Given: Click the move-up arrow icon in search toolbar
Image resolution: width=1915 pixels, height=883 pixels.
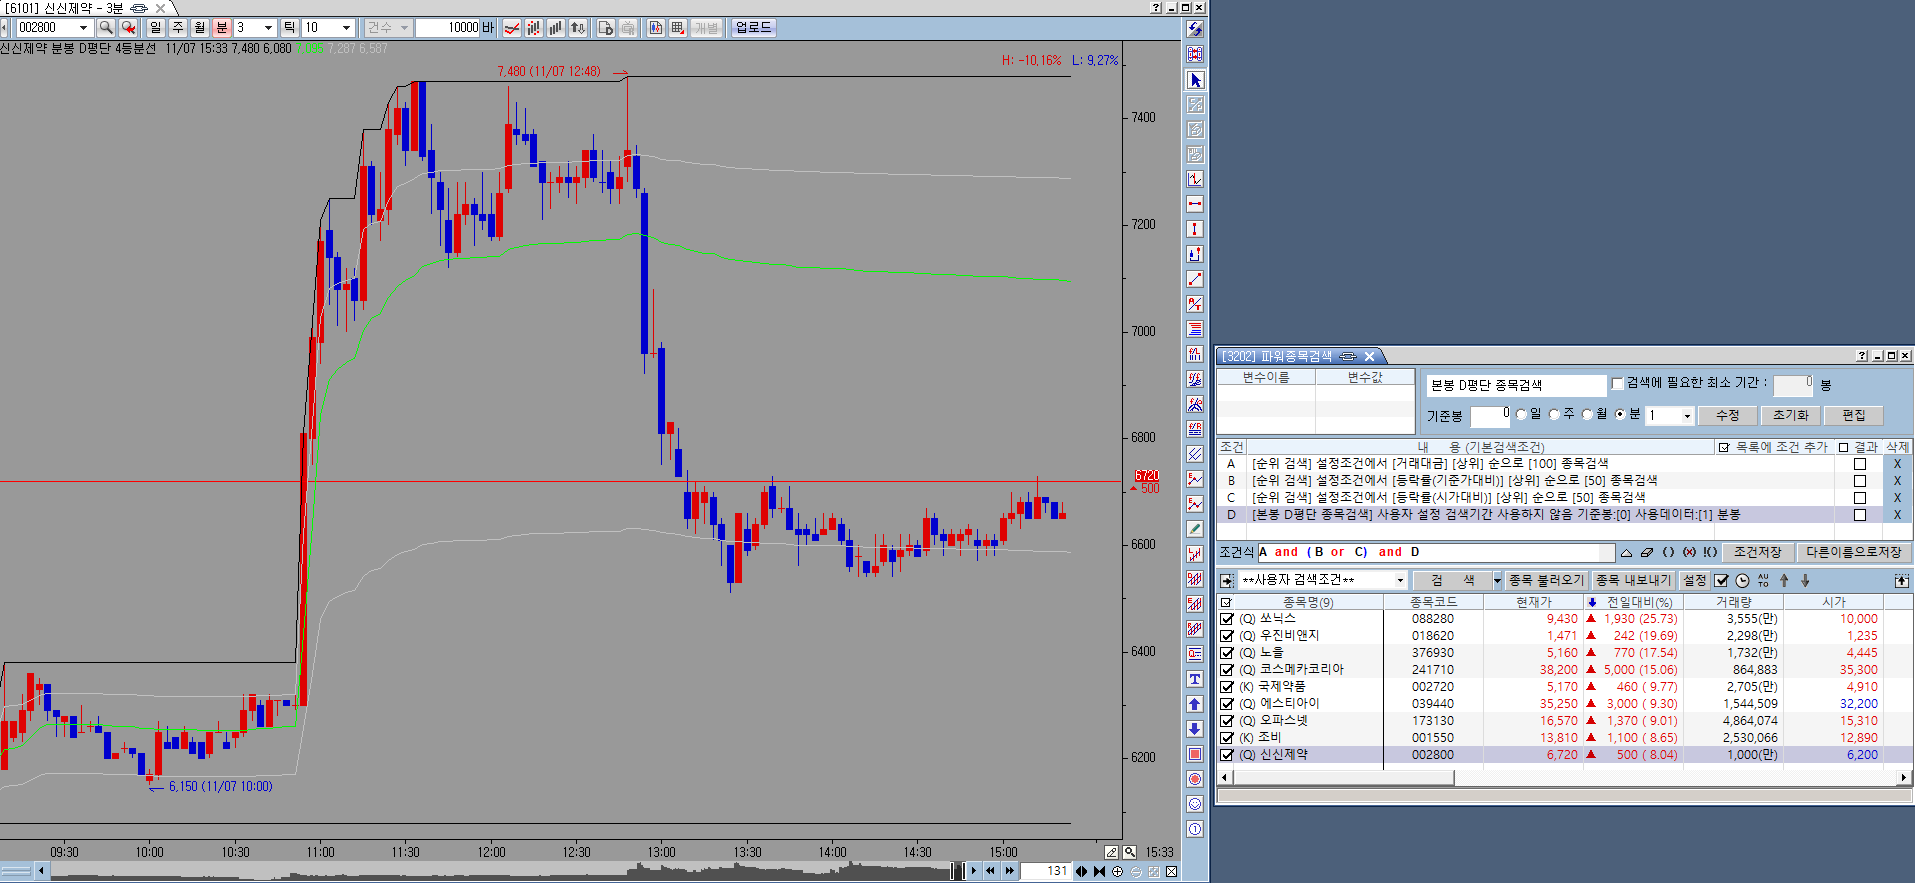Looking at the screenshot, I should [x=1784, y=580].
